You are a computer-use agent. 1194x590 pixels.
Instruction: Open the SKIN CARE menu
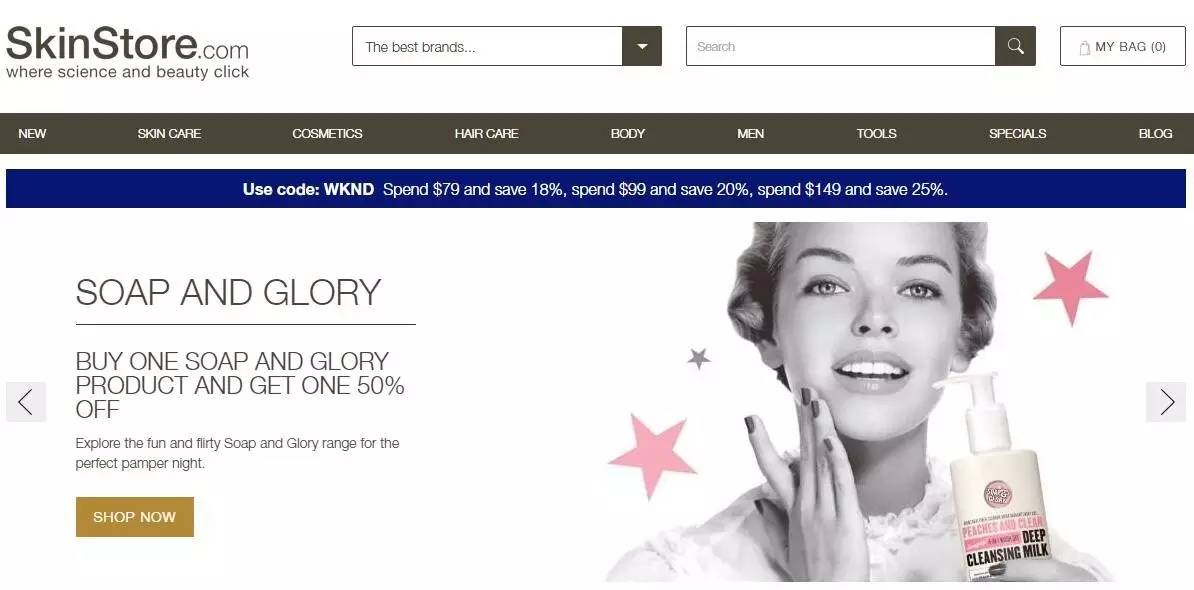tap(169, 133)
